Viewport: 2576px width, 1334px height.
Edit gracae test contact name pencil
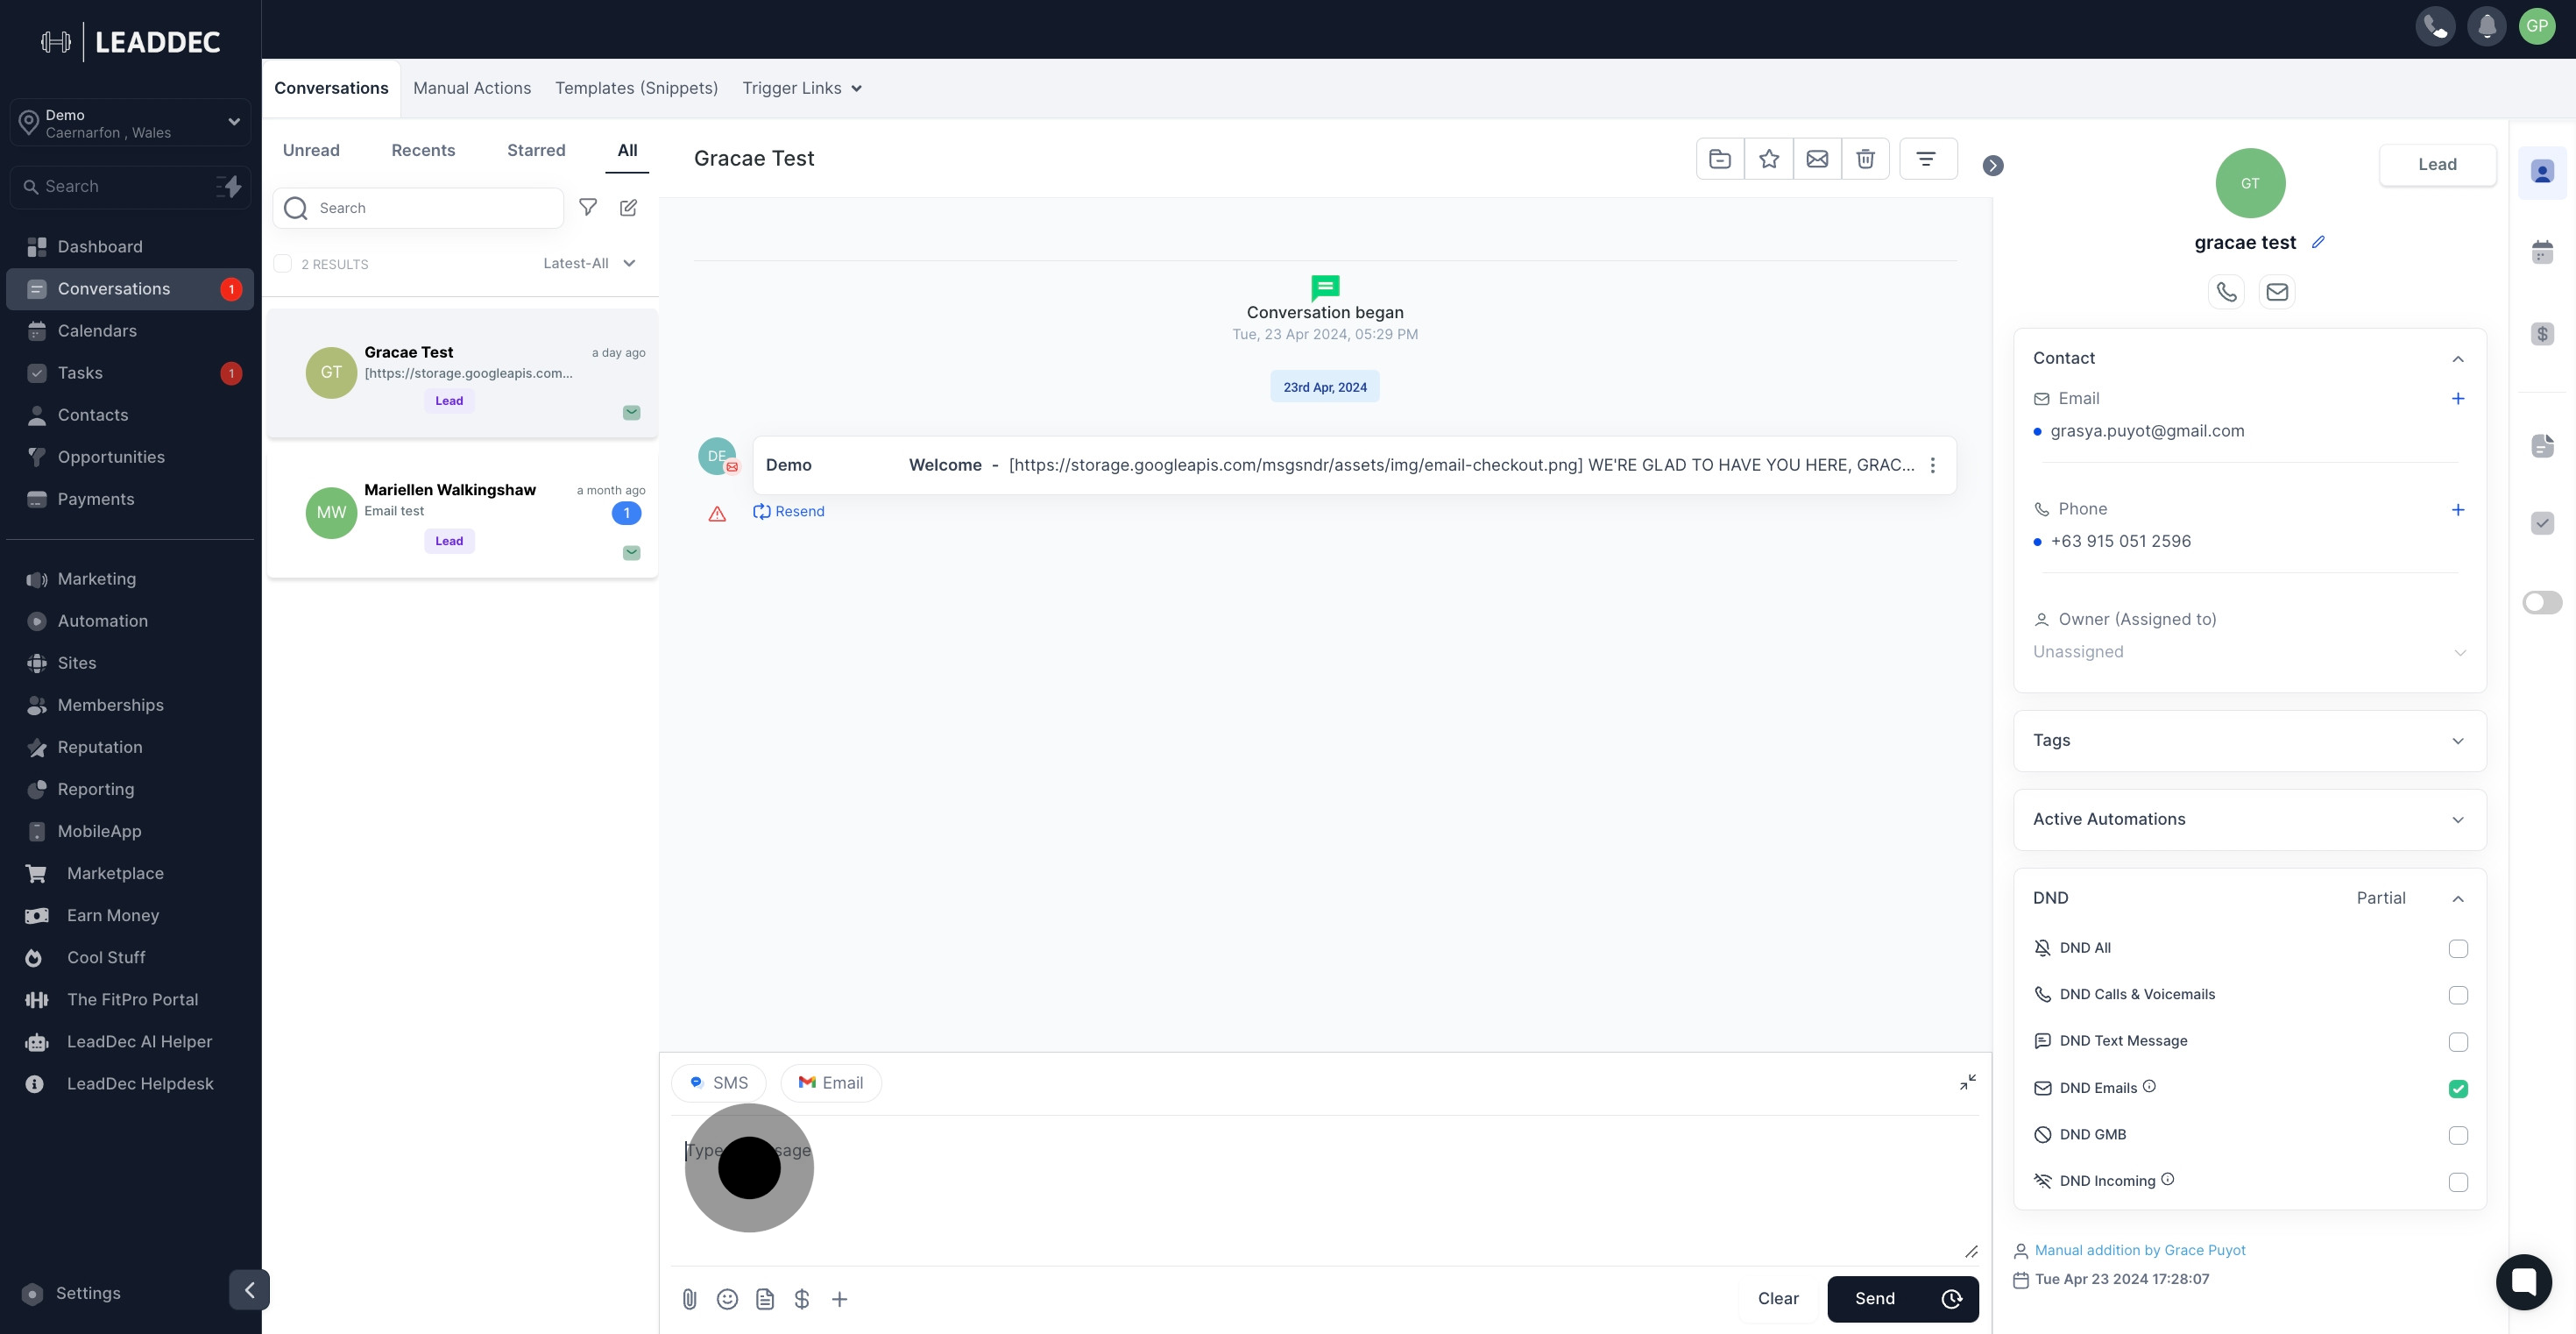[x=2318, y=242]
